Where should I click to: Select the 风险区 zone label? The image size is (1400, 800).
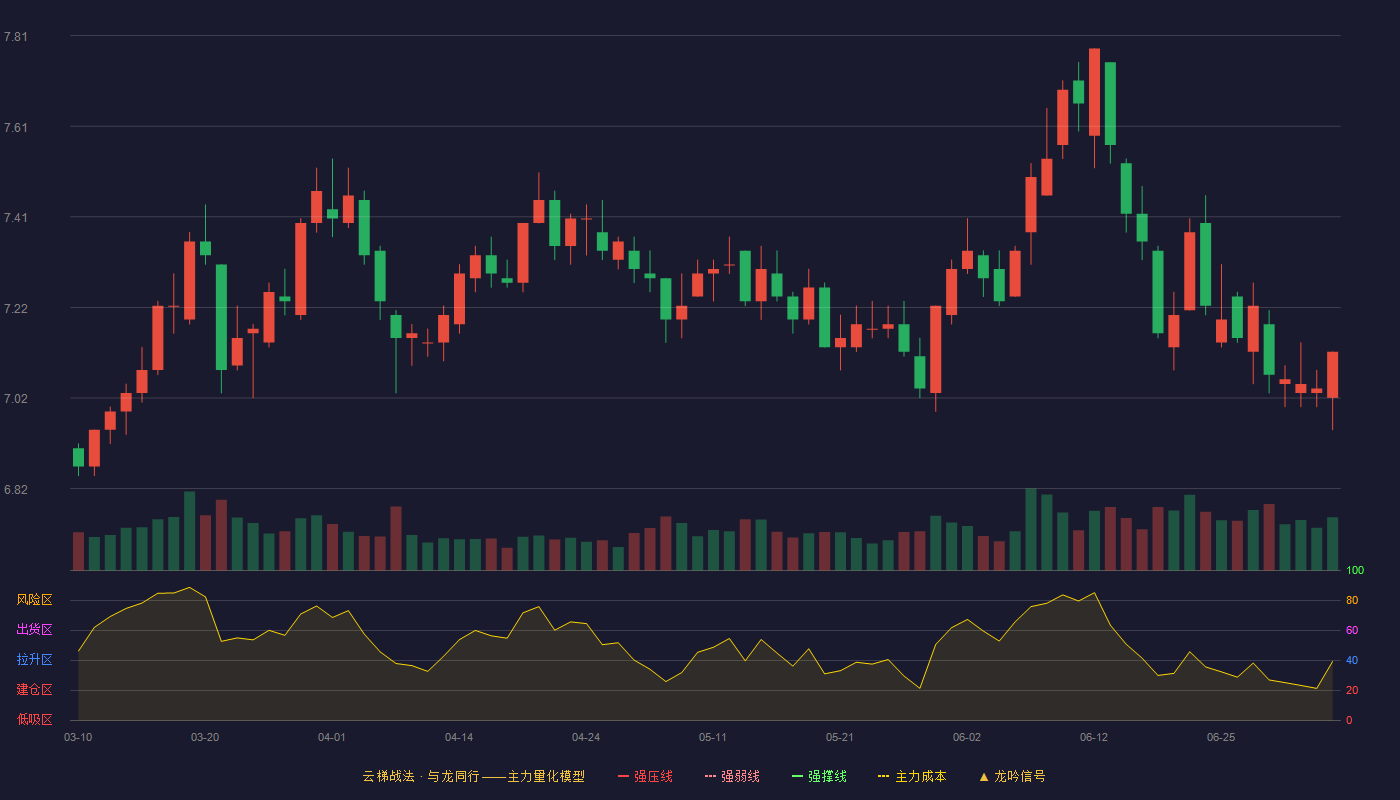34,600
